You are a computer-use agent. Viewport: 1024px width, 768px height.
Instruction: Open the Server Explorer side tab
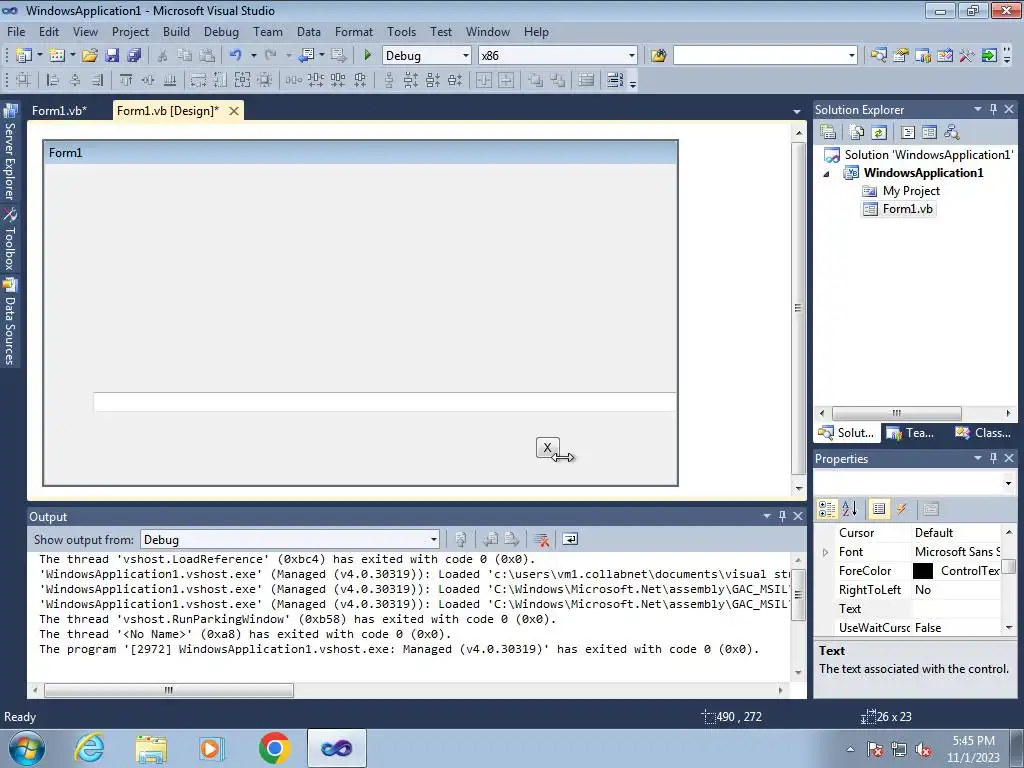tap(9, 153)
